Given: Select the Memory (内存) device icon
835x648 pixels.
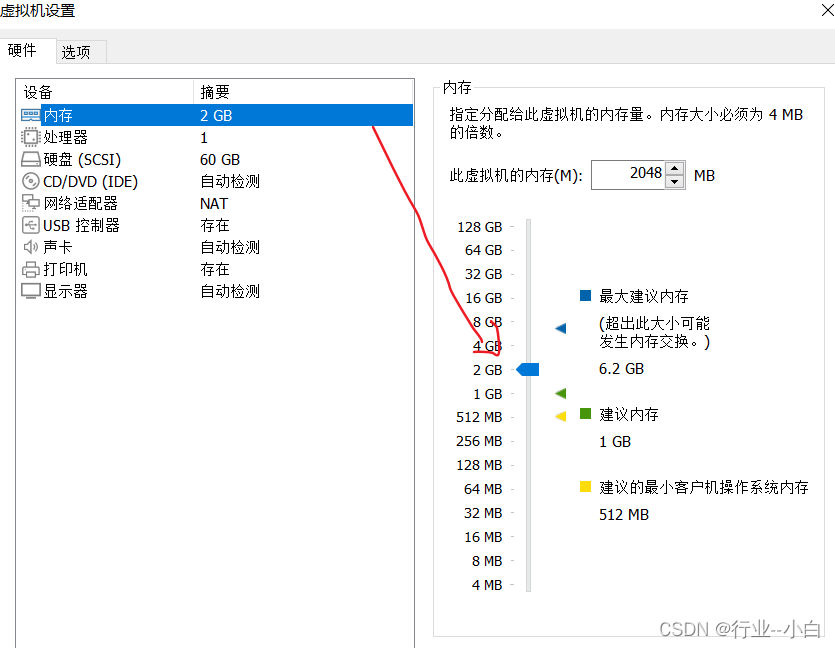Looking at the screenshot, I should click(x=30, y=115).
